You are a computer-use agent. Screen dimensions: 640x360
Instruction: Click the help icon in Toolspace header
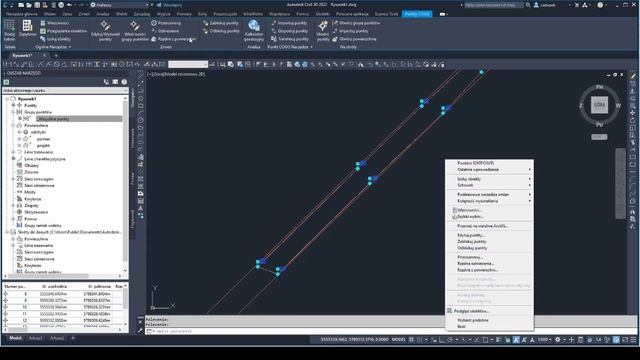(x=124, y=82)
